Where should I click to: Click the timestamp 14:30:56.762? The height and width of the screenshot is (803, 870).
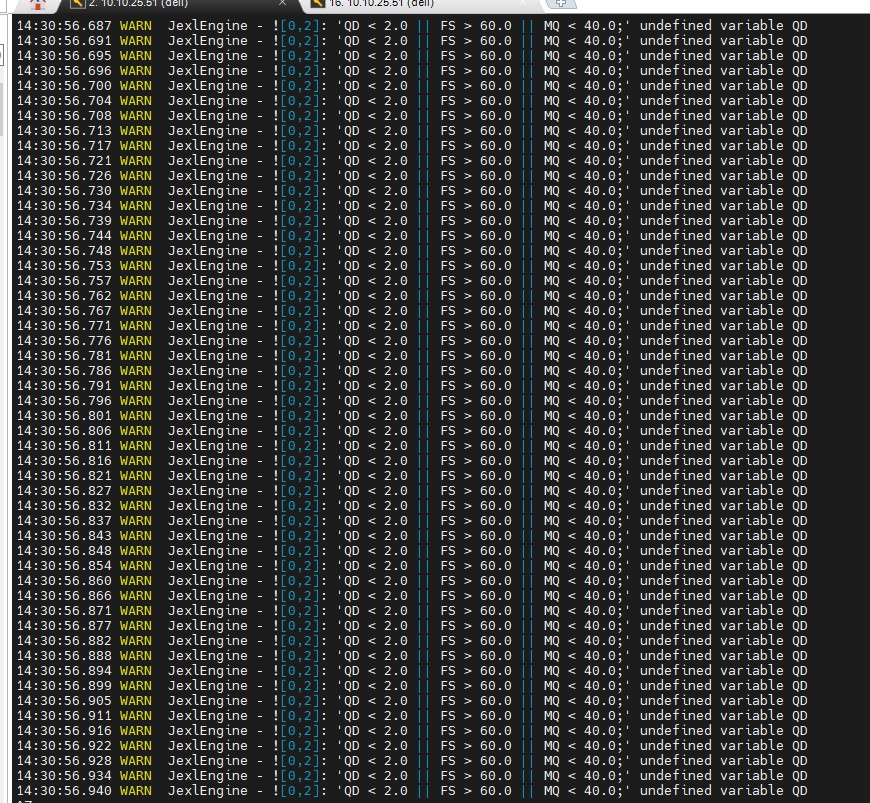[64, 295]
